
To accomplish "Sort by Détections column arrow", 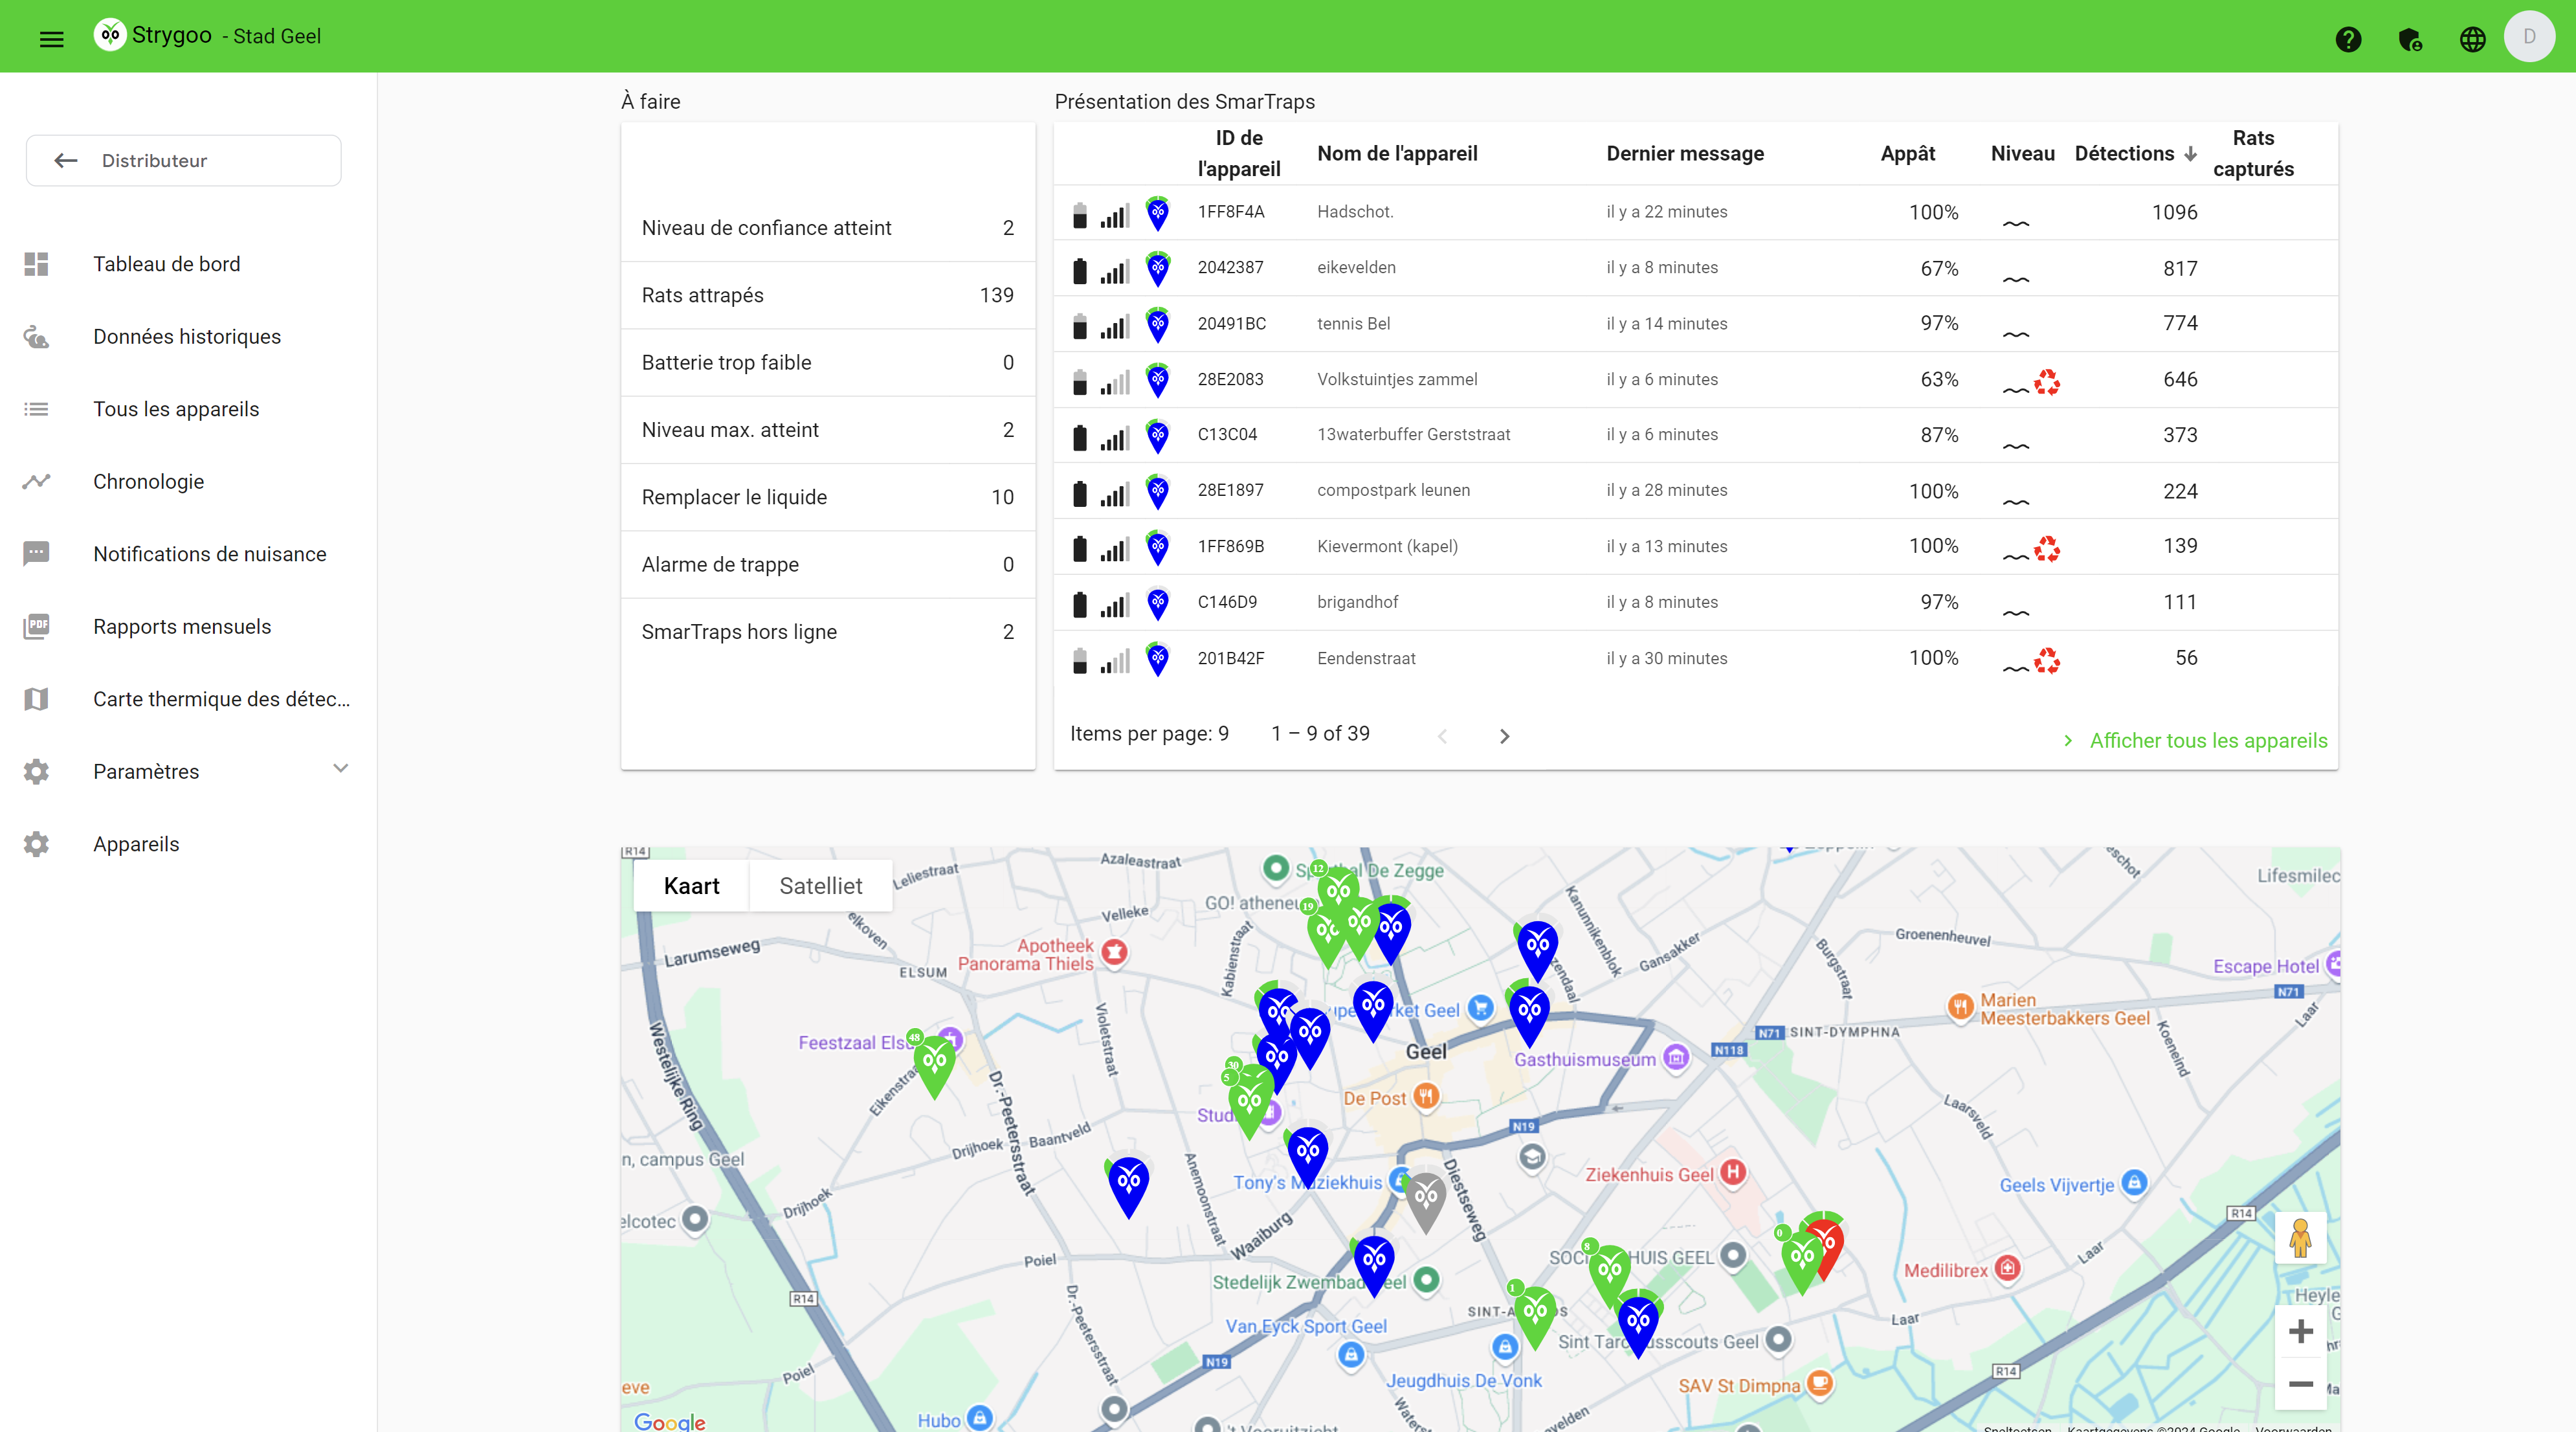I will [2190, 154].
